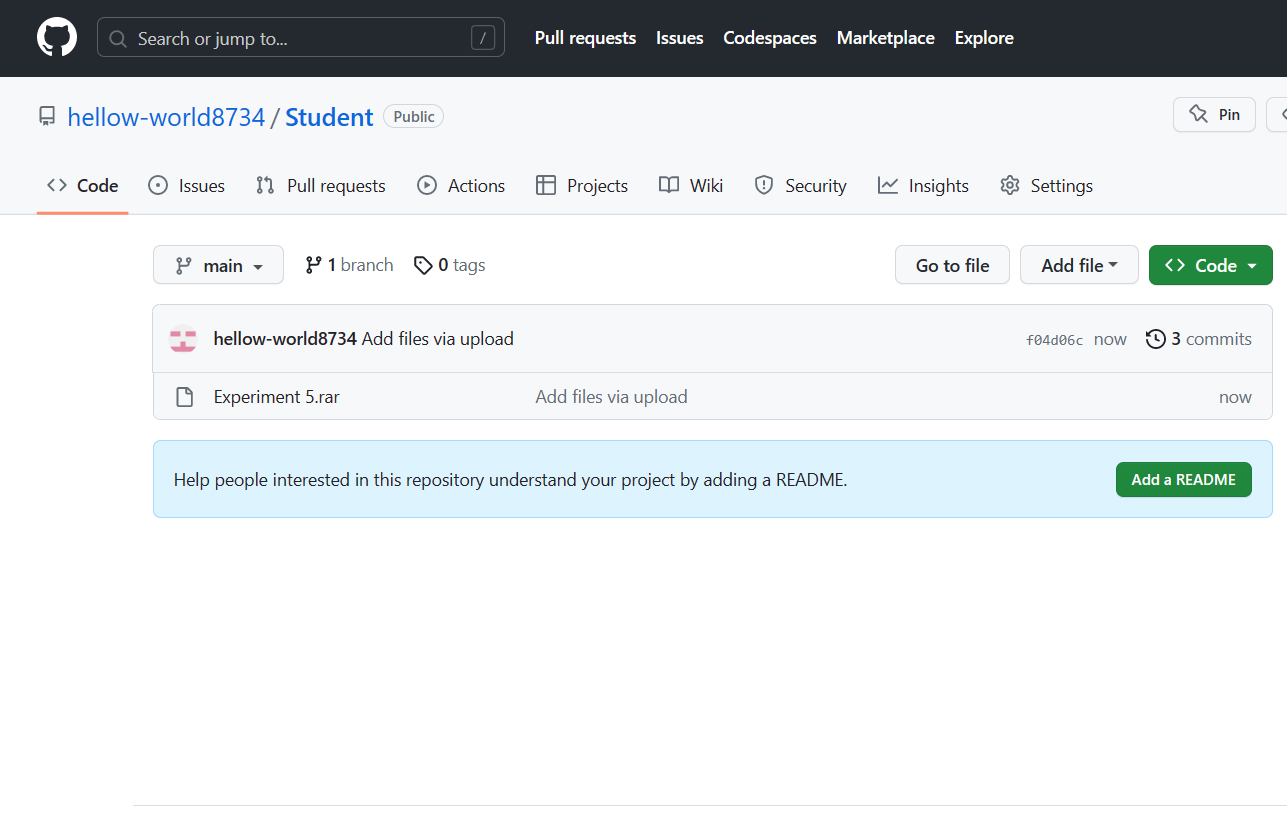Open Issues in the top navigation bar
Screen dimensions: 1287x823
coord(680,38)
